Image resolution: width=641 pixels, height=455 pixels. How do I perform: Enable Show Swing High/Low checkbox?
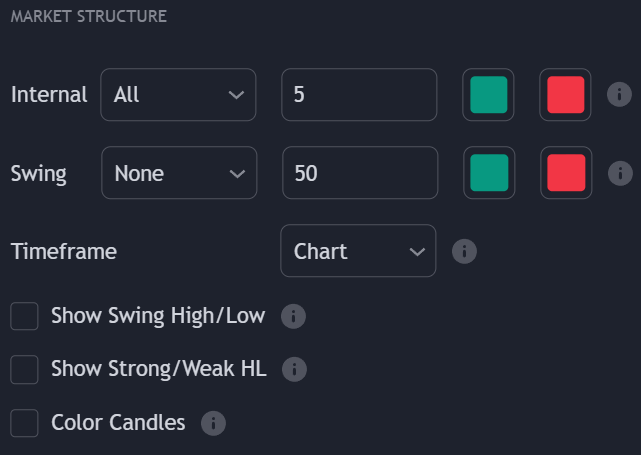24,317
